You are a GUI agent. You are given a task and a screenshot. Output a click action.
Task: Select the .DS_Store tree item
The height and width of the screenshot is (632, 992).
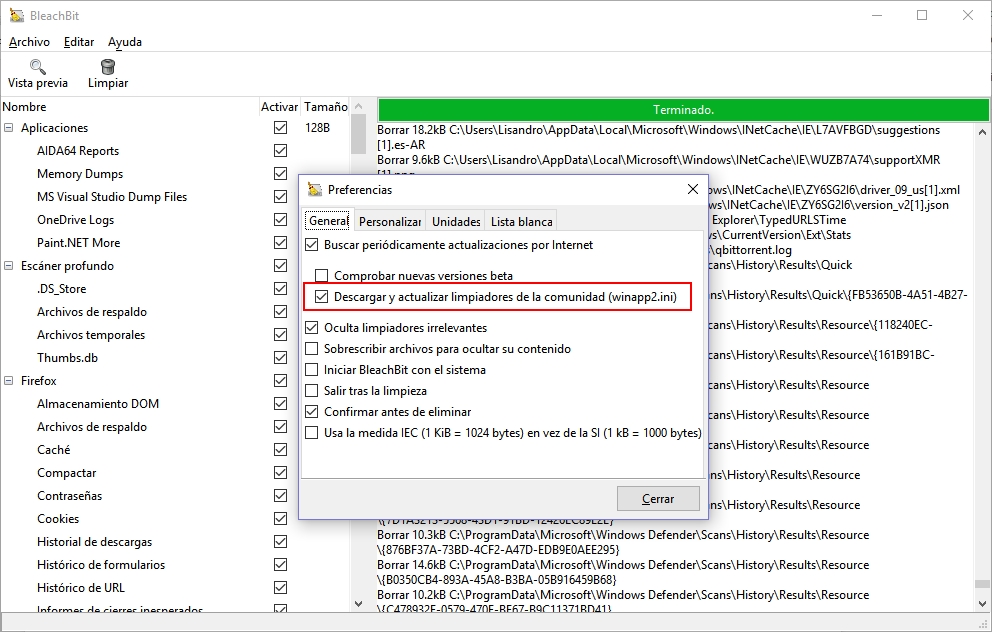click(61, 288)
